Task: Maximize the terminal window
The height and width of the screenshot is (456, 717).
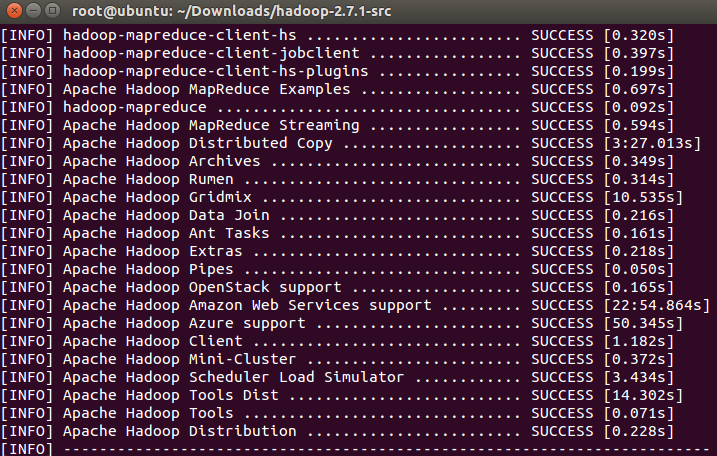Action: point(52,12)
